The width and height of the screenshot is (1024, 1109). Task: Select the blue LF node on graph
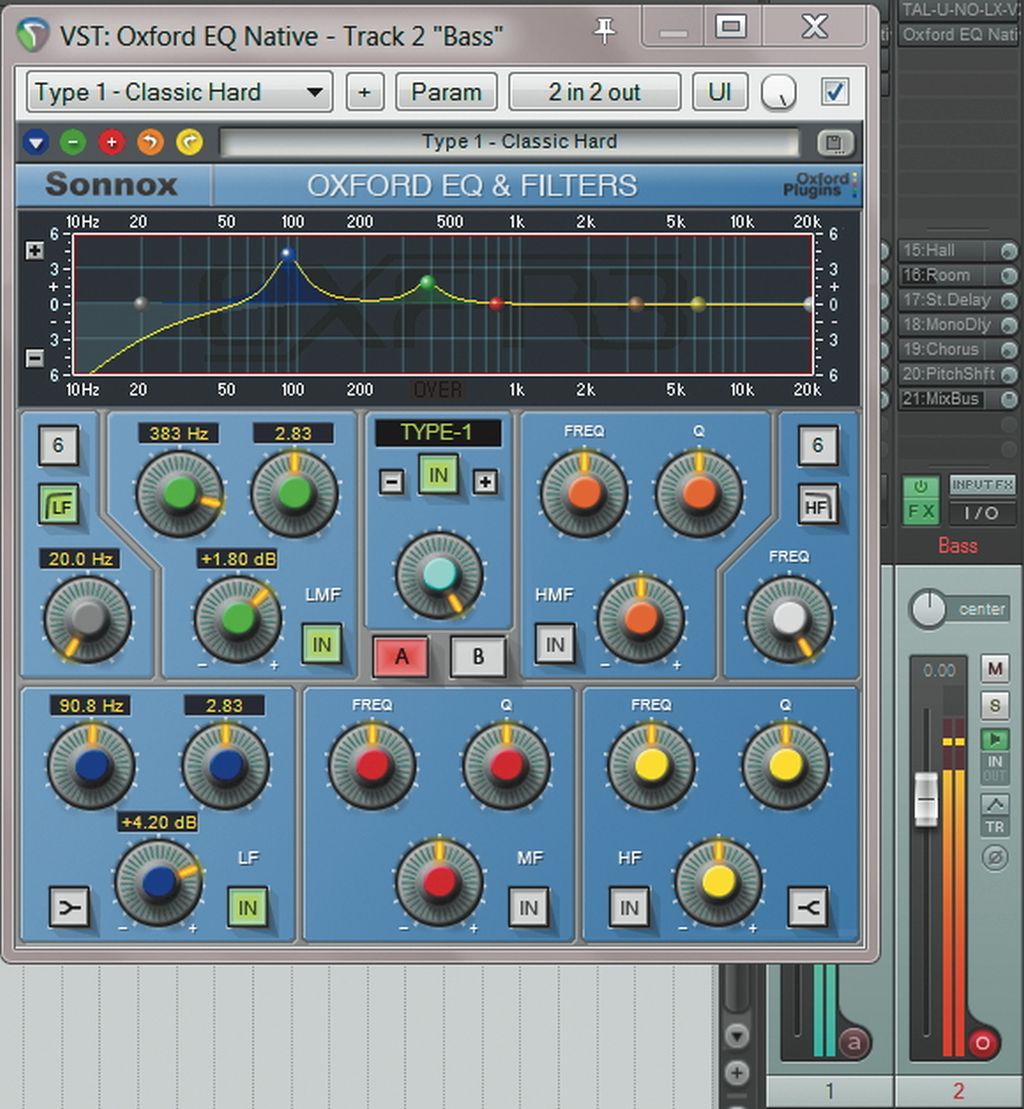287,253
